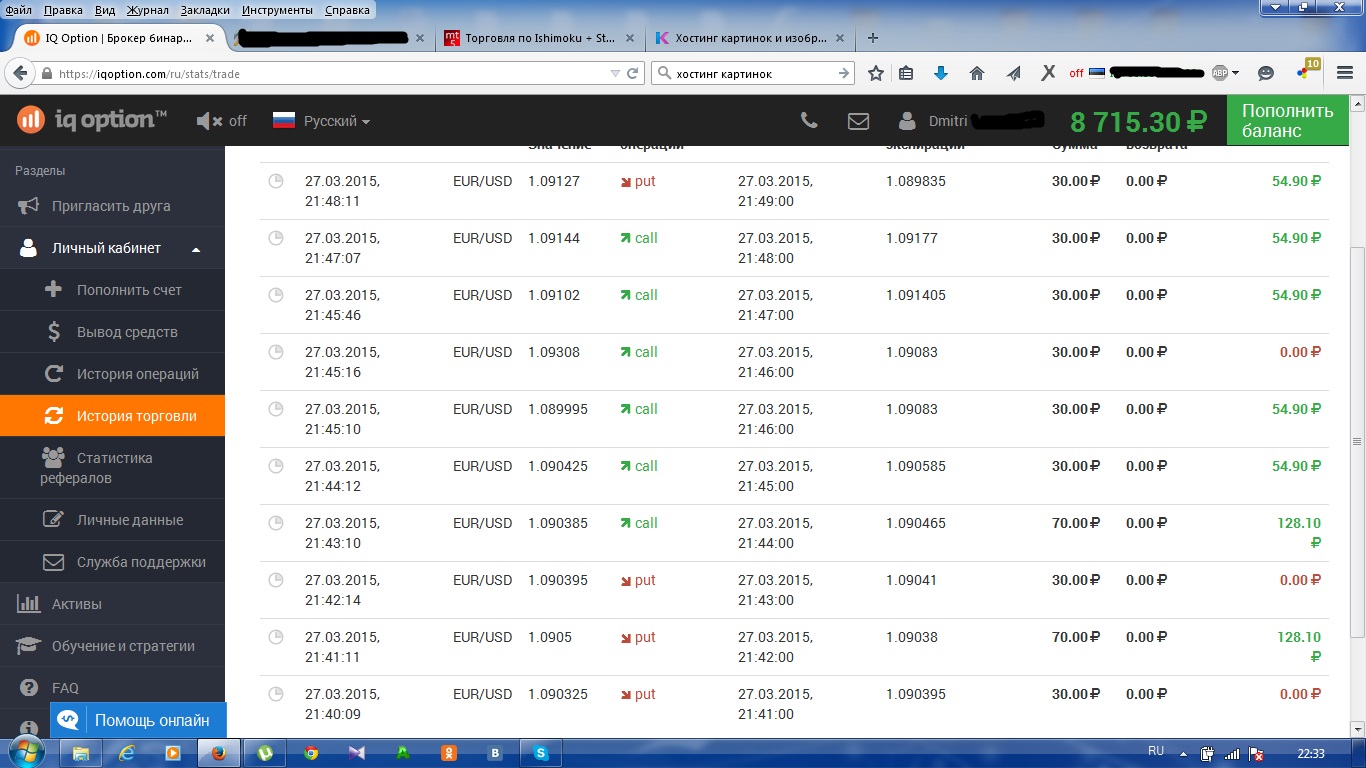
Task: Click value 1.089995 in trade table
Action: tap(558, 409)
